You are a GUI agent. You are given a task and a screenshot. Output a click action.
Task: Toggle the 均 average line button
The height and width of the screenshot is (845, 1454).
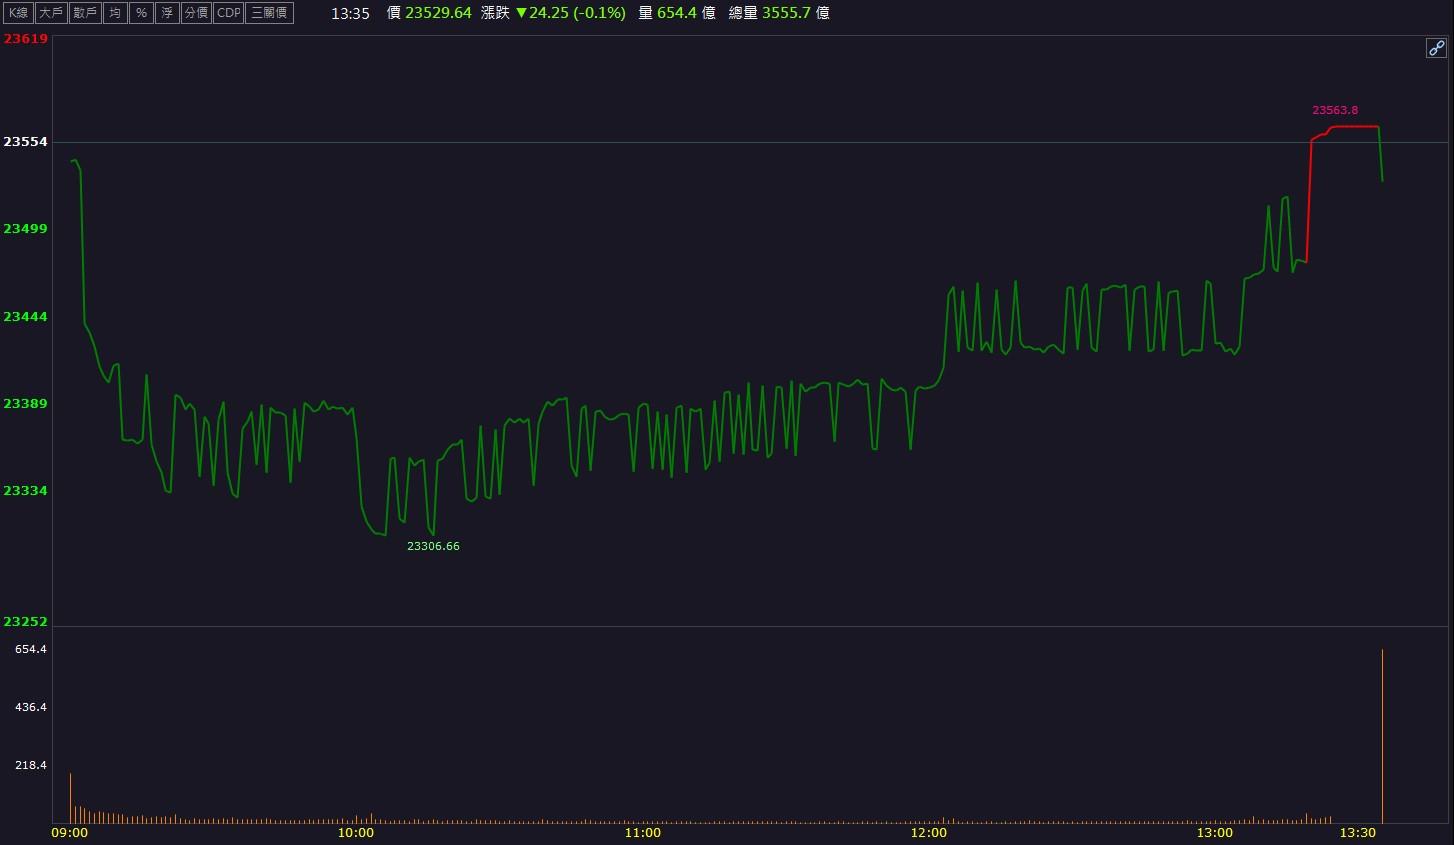point(115,13)
